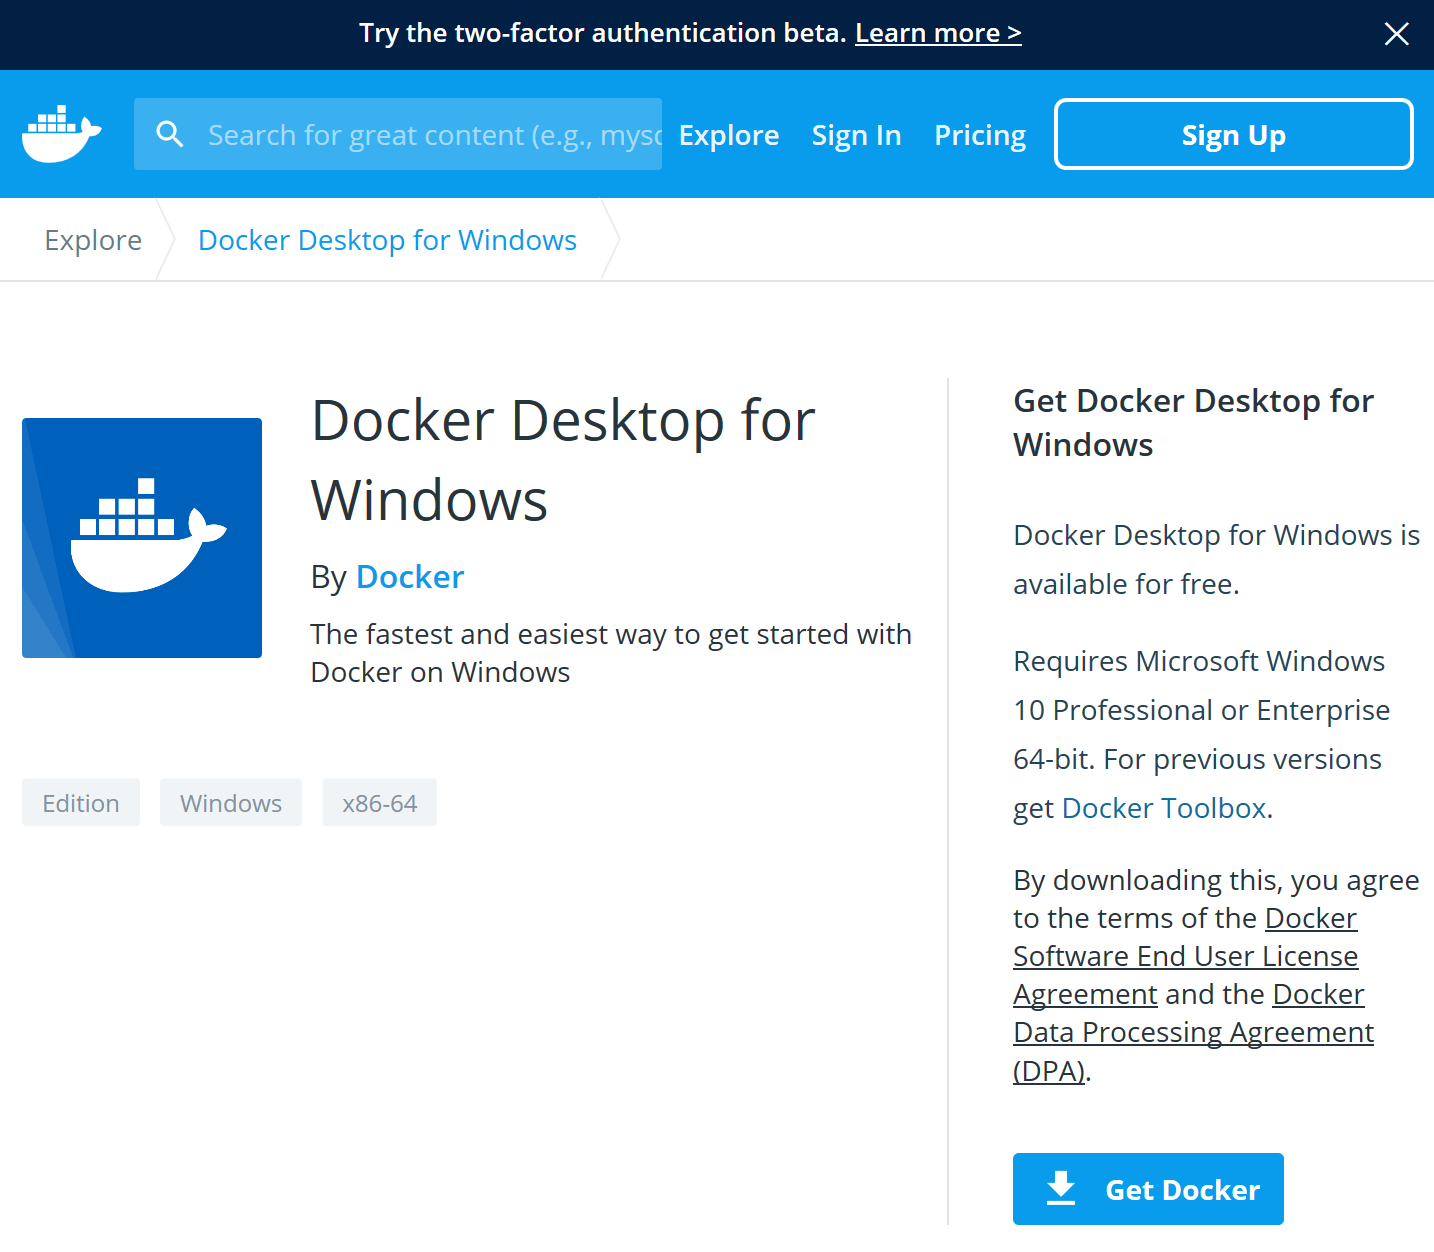Click text 'Requires Microsoft Windows'

tap(1199, 661)
